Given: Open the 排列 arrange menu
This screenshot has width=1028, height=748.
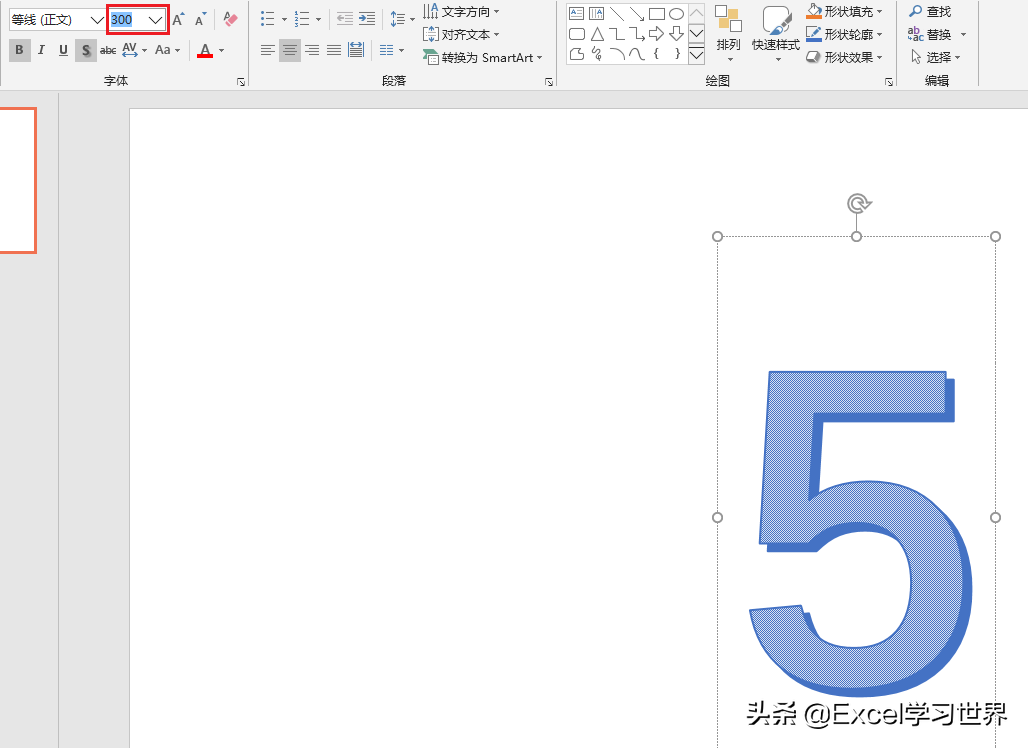Looking at the screenshot, I should tap(728, 34).
